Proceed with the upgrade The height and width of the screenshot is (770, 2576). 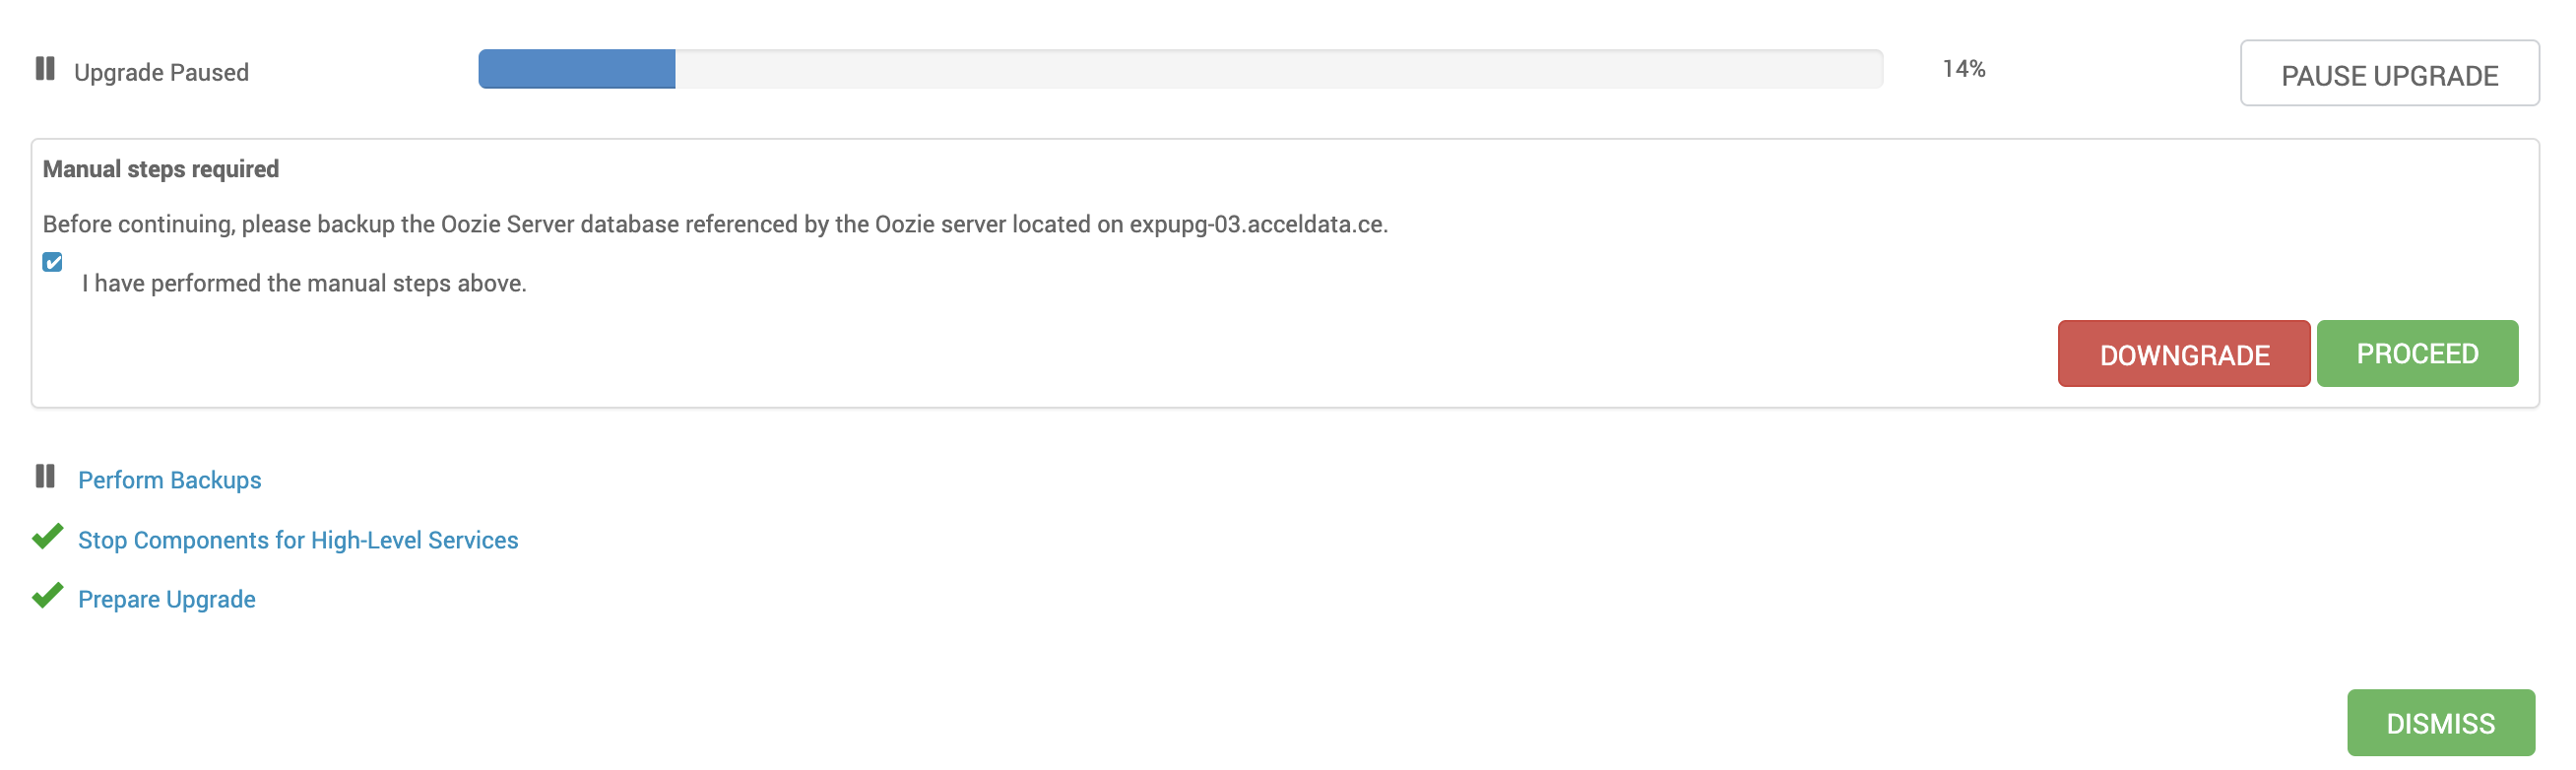[2417, 354]
